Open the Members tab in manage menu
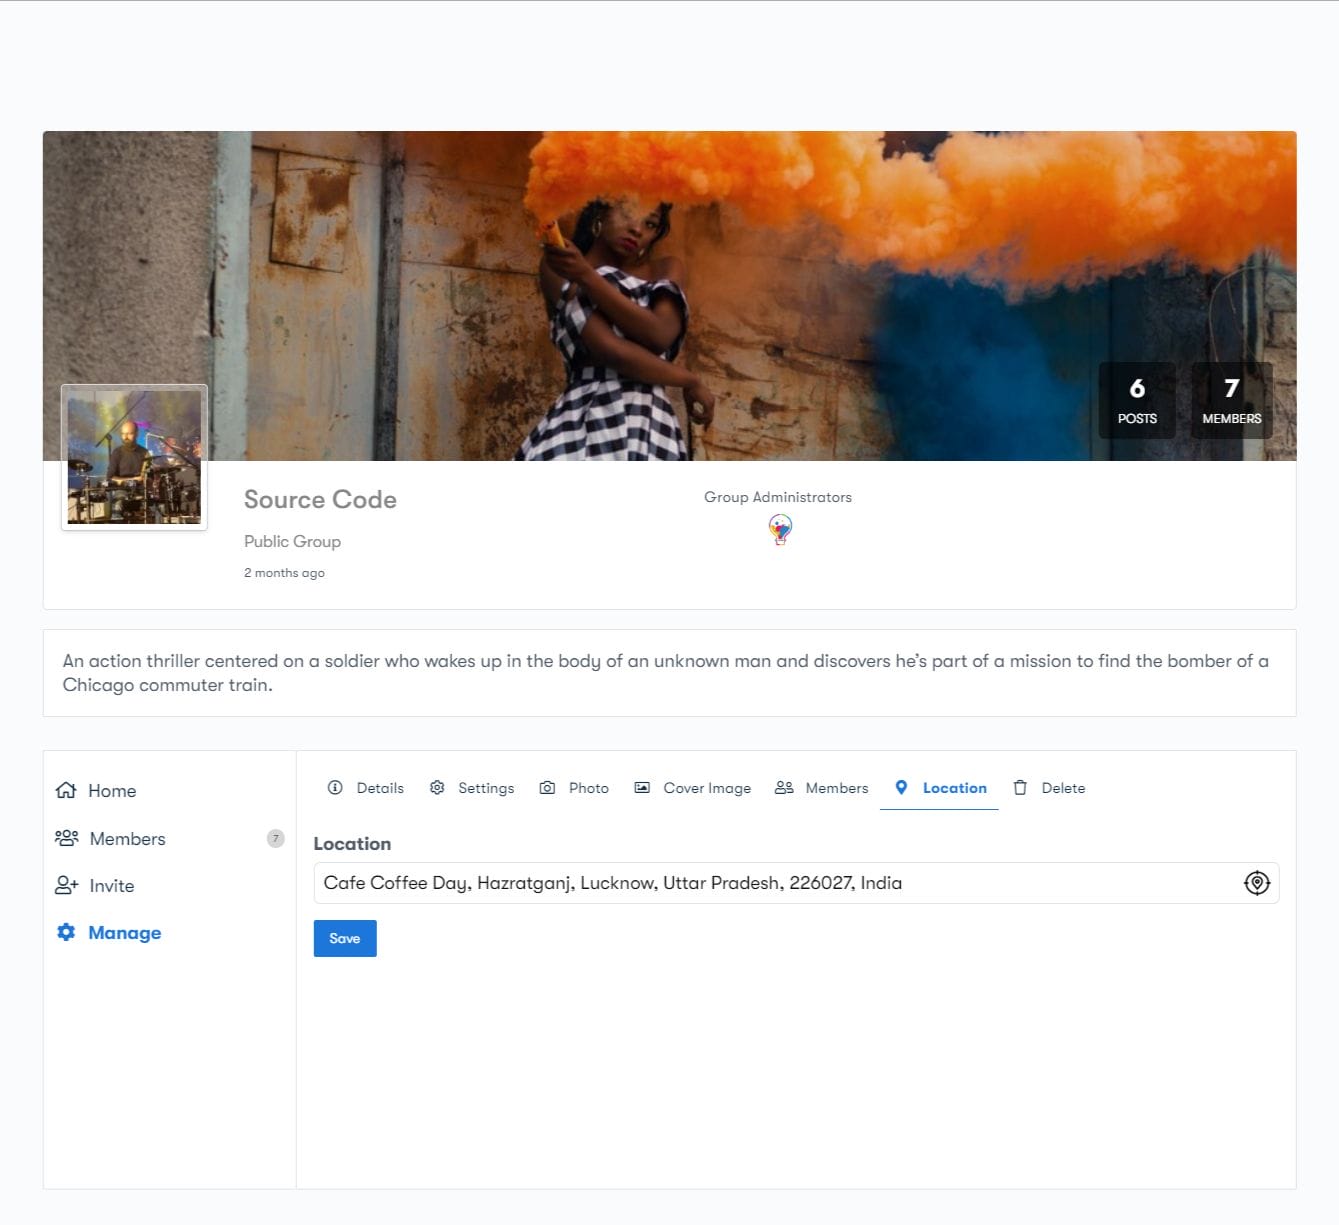Viewport: 1339px width, 1225px height. pos(822,788)
